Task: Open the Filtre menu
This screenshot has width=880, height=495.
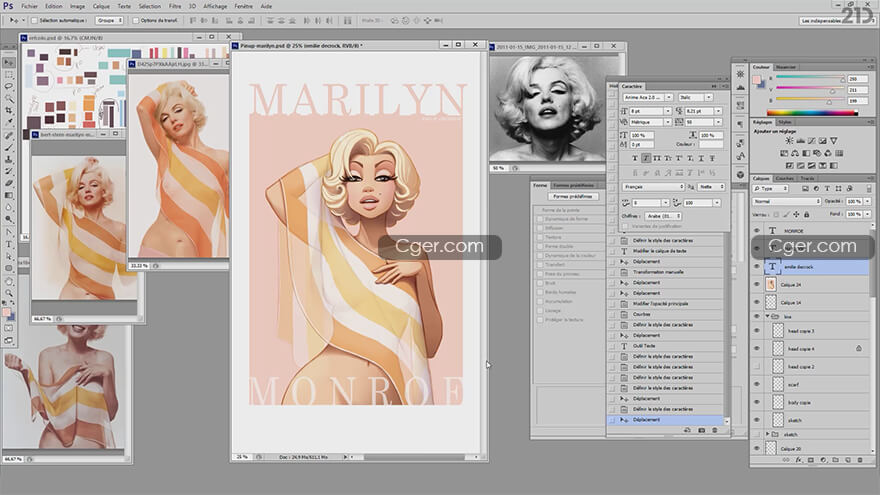Action: tap(175, 6)
